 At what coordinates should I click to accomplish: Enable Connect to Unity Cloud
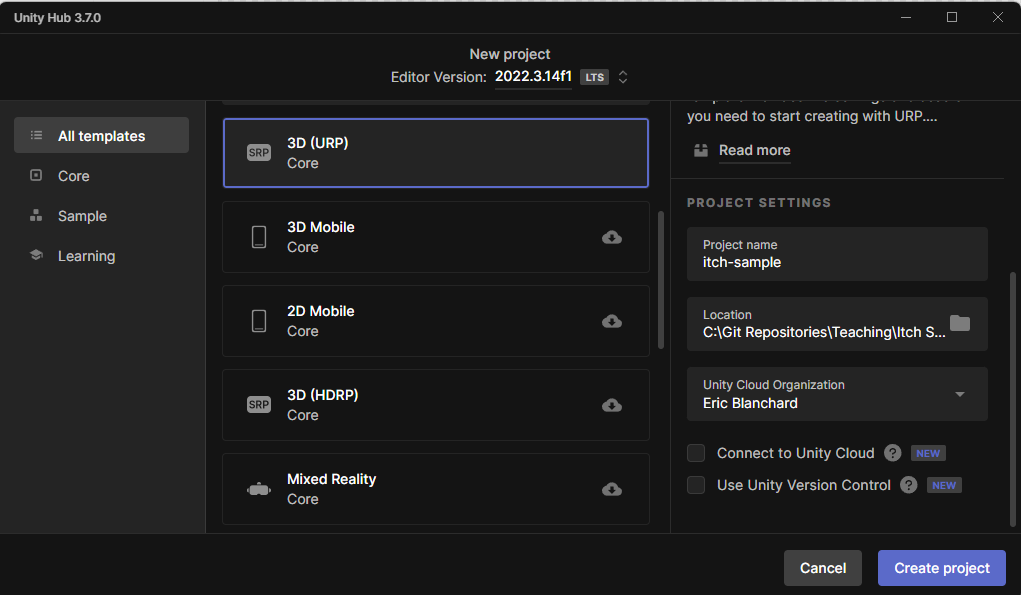tap(695, 452)
